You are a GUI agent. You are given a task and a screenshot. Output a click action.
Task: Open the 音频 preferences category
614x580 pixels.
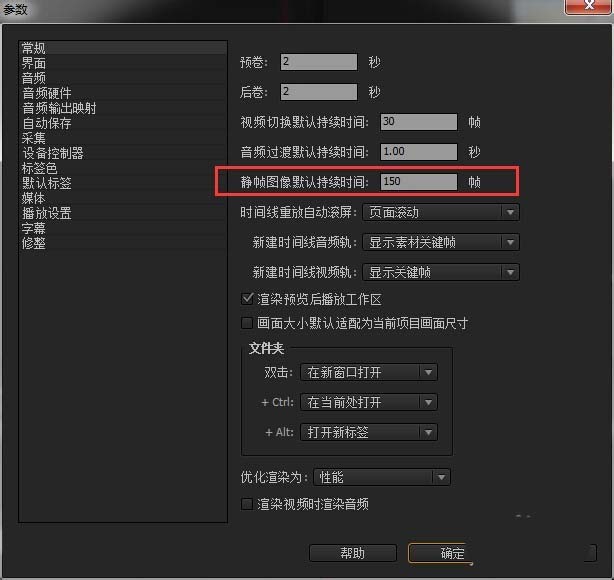coord(123,78)
